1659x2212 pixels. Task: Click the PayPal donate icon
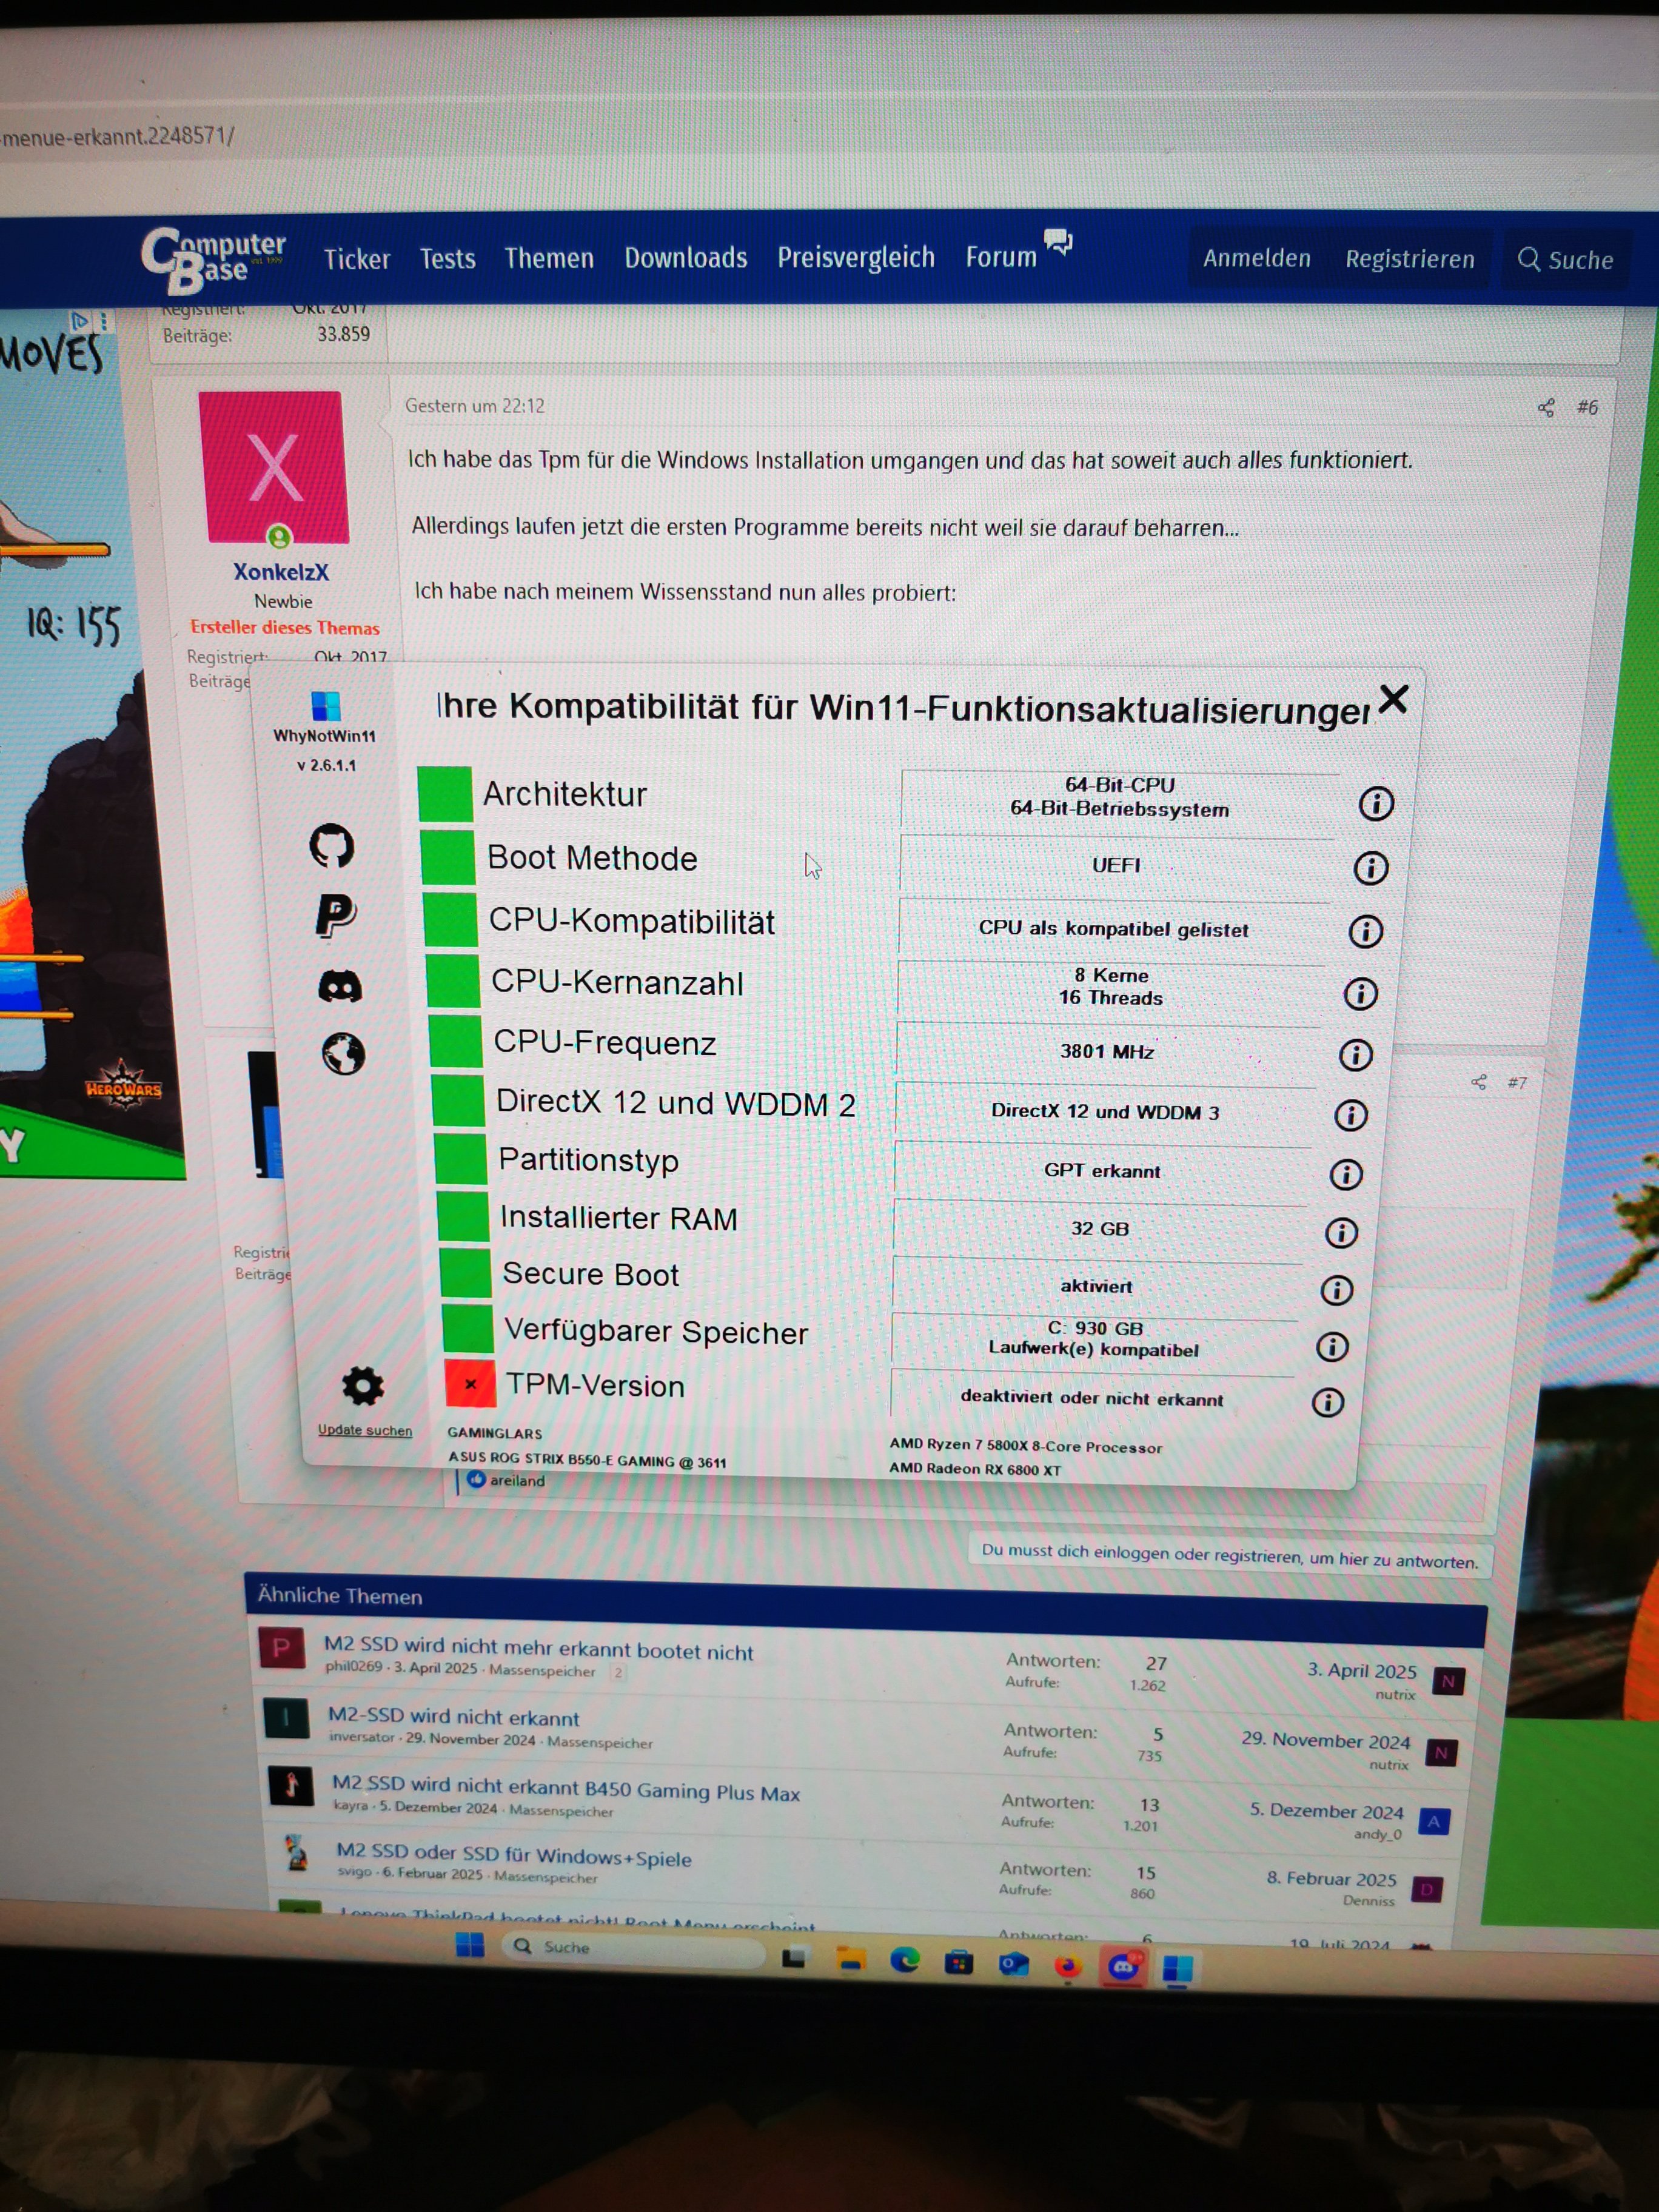(335, 915)
